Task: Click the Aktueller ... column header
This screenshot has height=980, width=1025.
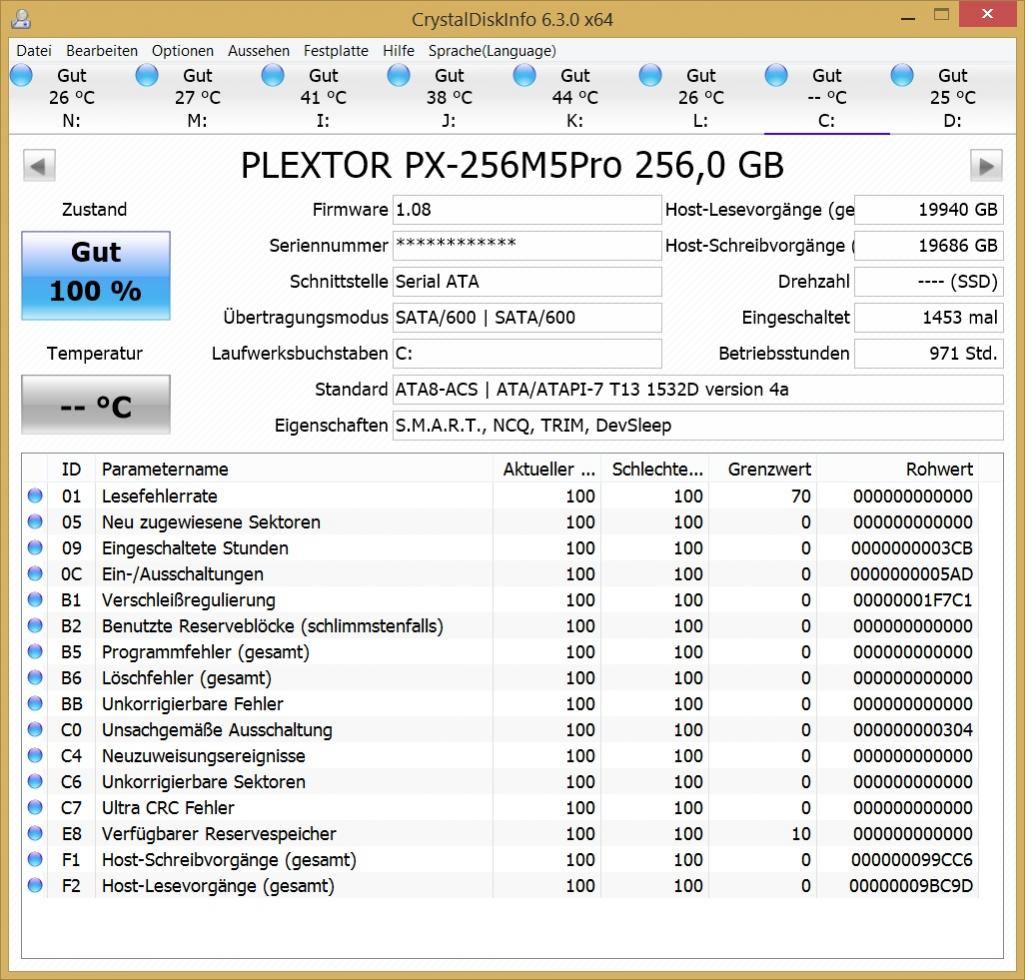Action: click(x=546, y=469)
